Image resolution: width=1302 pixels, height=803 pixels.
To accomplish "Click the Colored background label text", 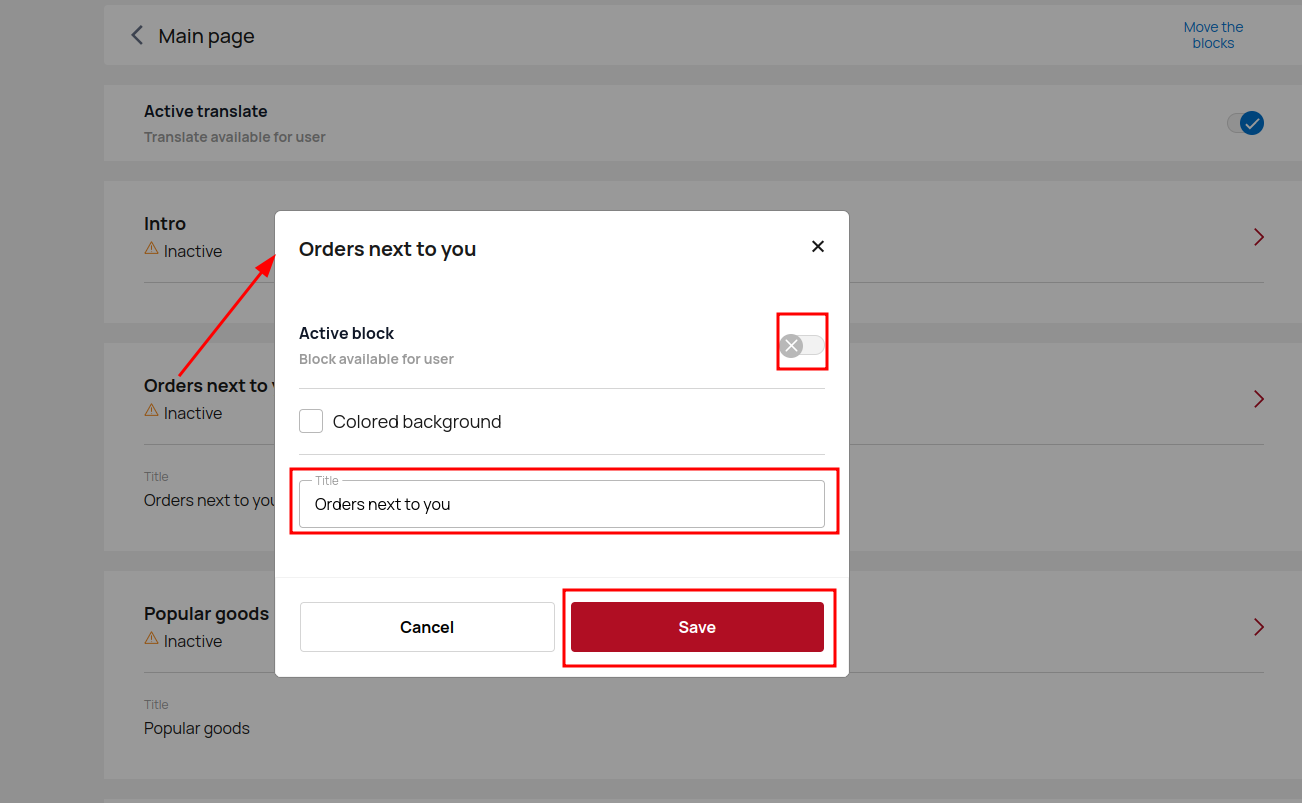I will 417,422.
